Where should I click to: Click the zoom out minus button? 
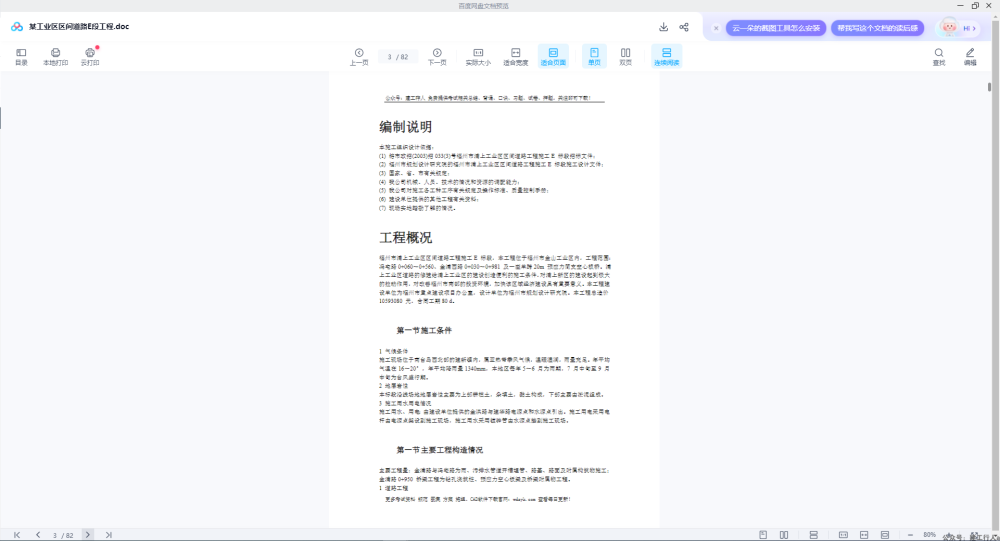[910, 535]
